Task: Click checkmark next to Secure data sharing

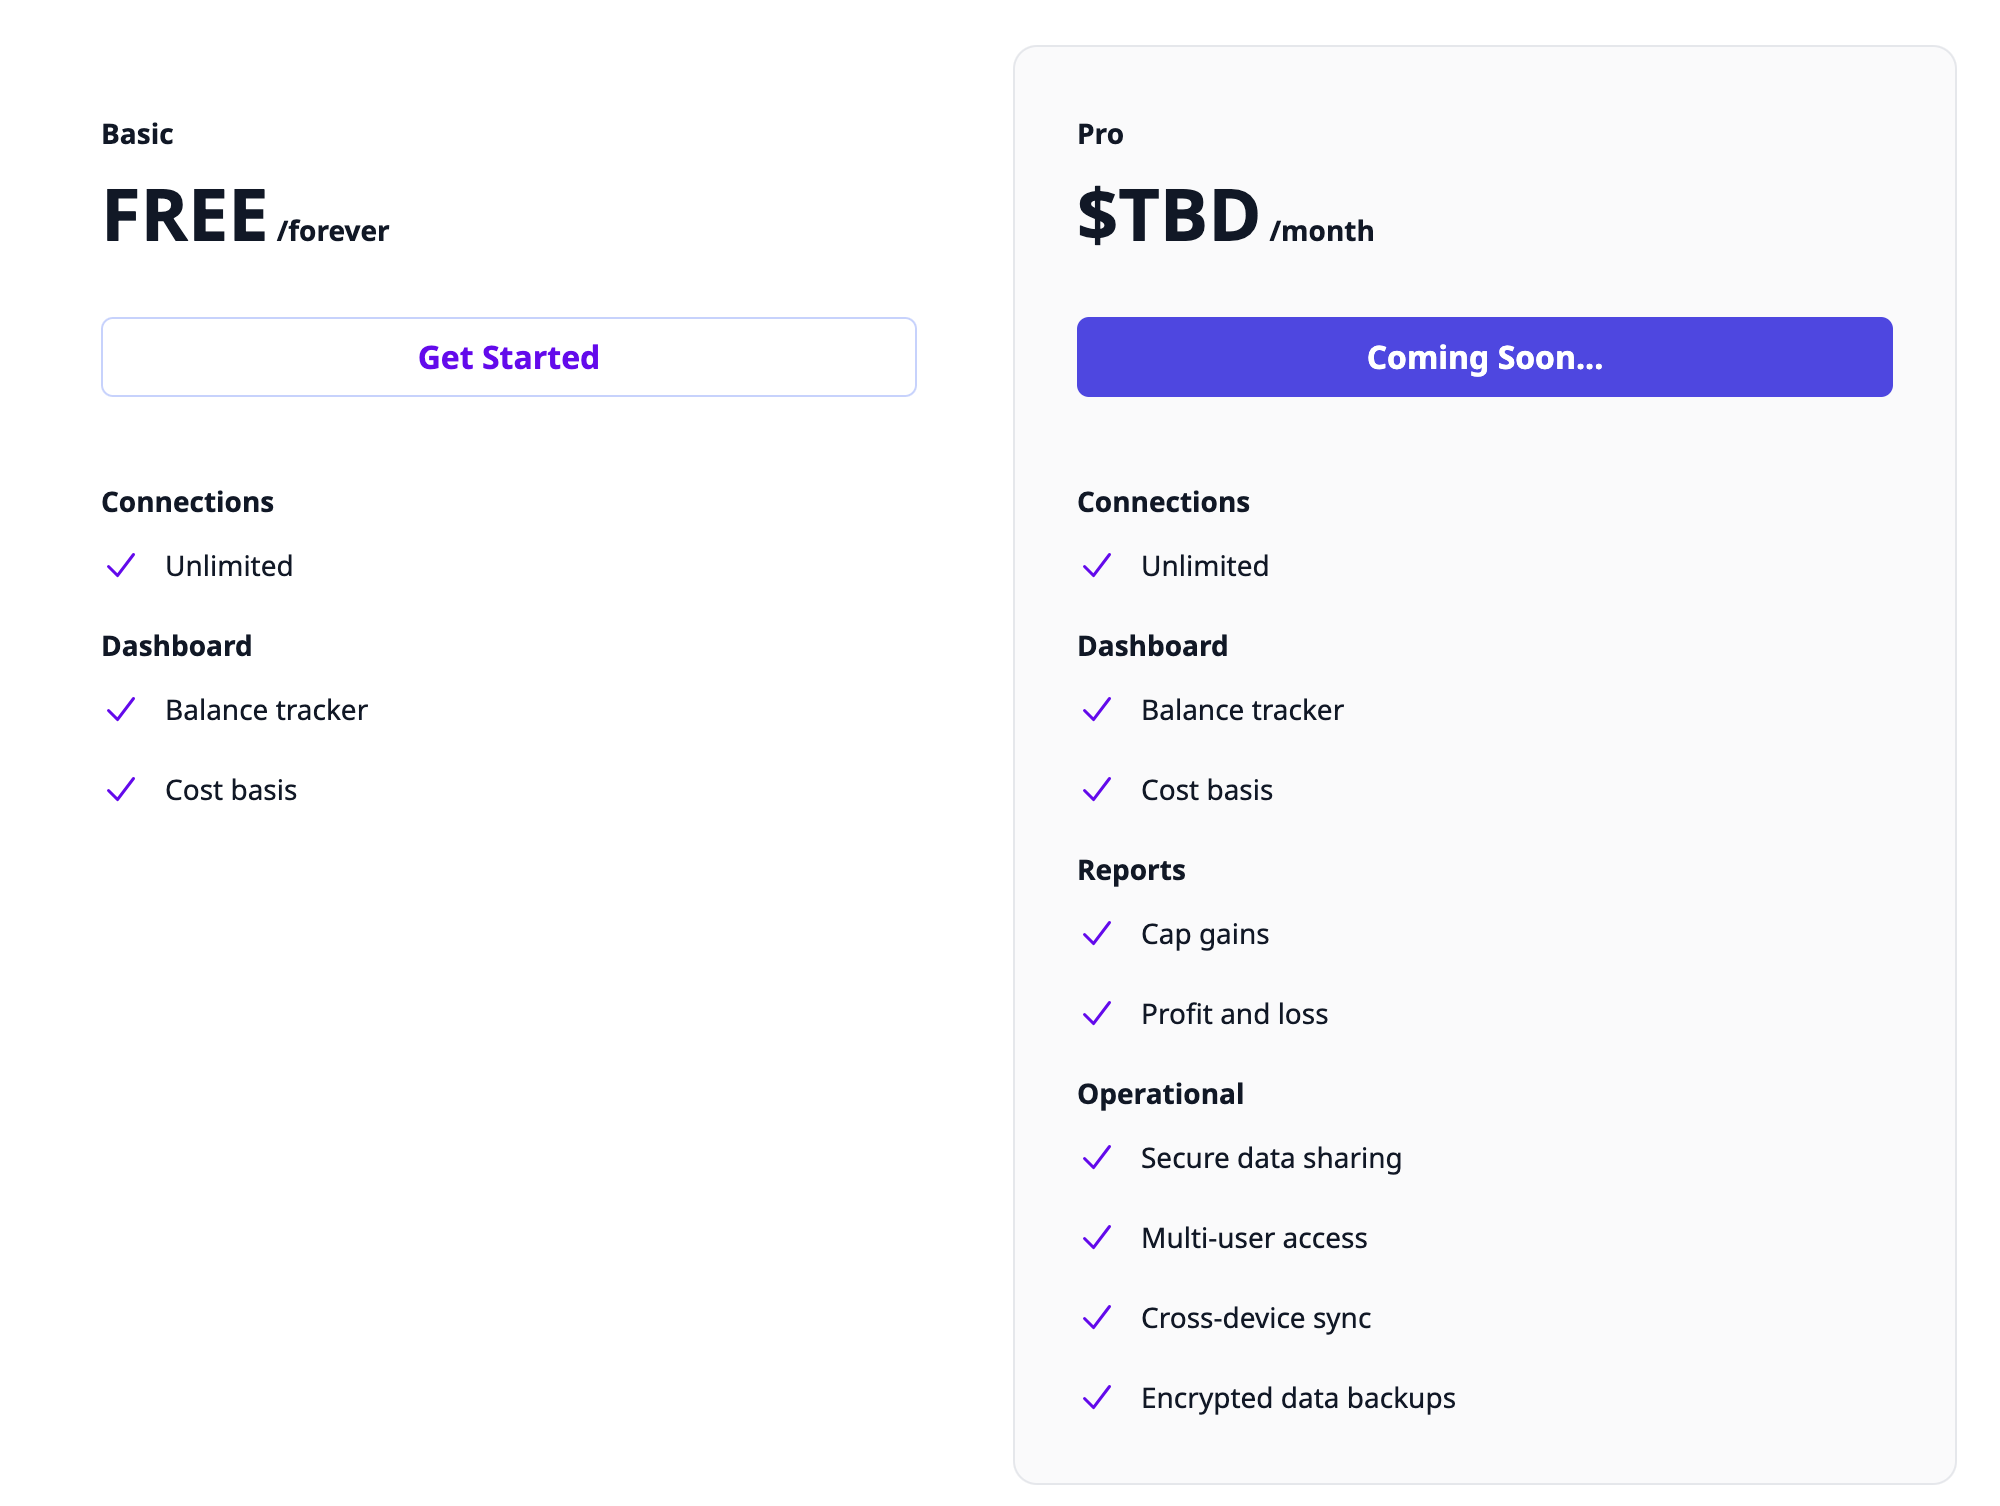Action: (x=1097, y=1158)
